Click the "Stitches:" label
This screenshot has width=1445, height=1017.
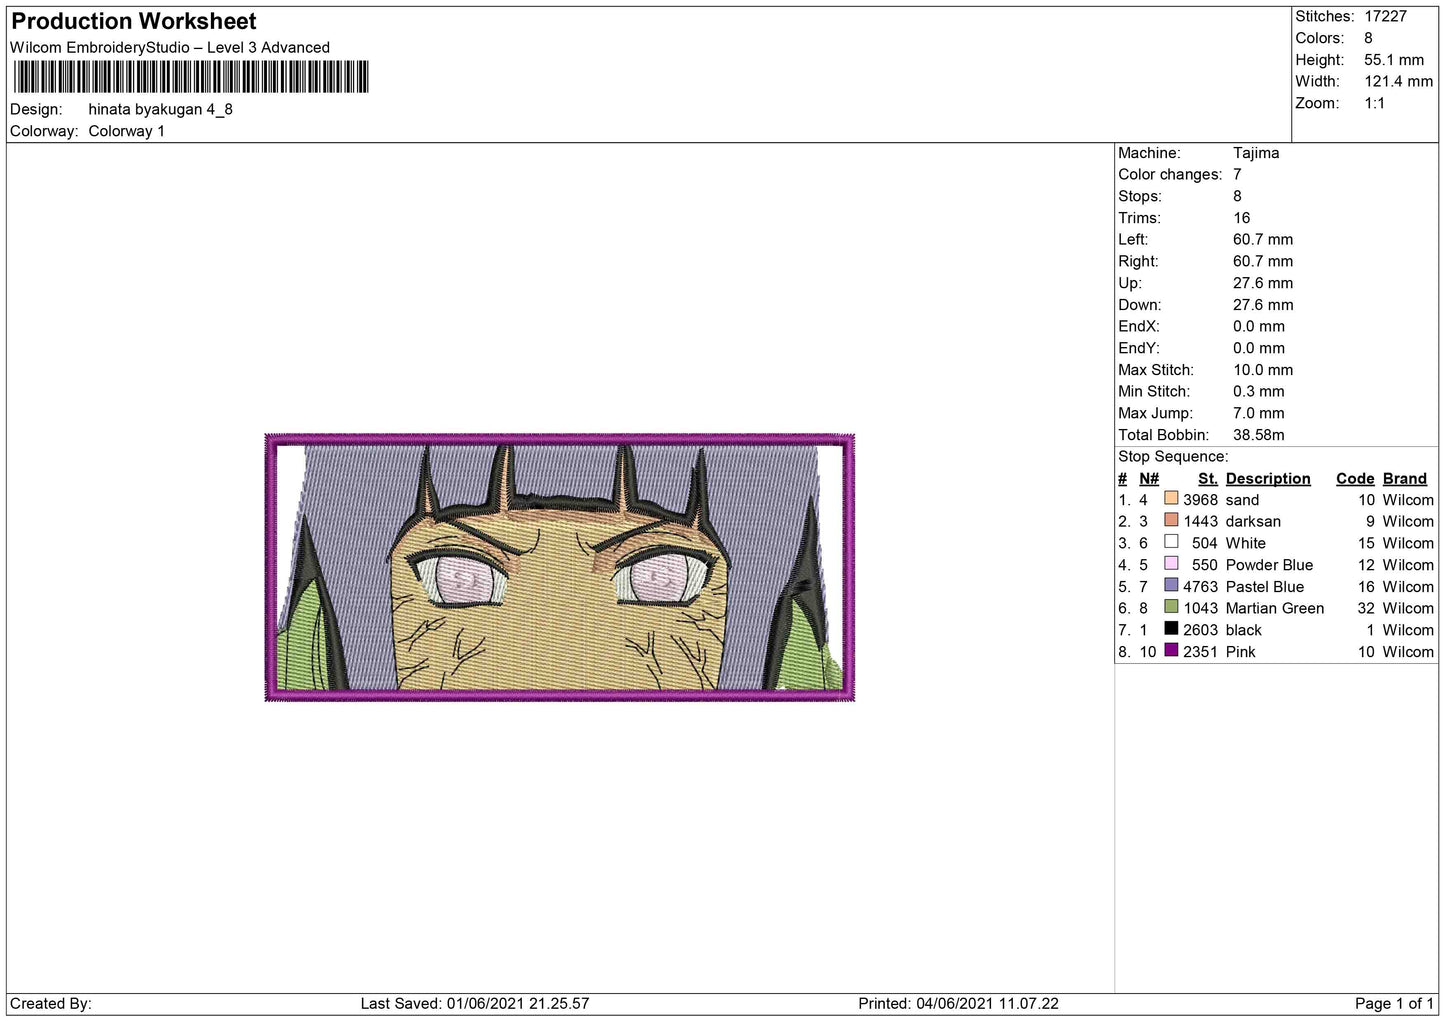pyautogui.click(x=1325, y=16)
